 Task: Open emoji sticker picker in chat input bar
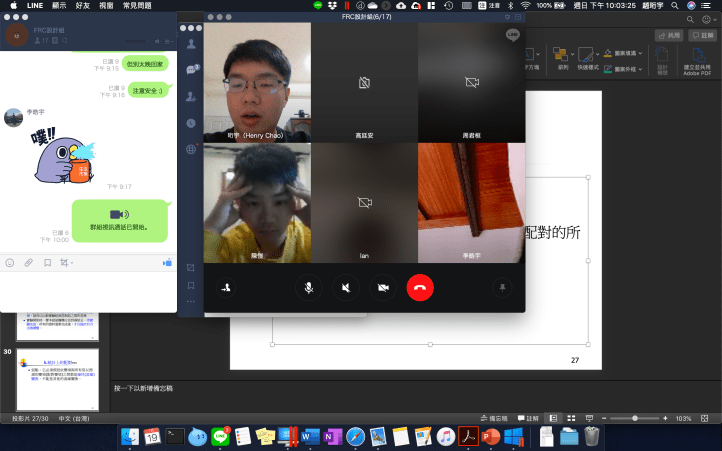10,263
